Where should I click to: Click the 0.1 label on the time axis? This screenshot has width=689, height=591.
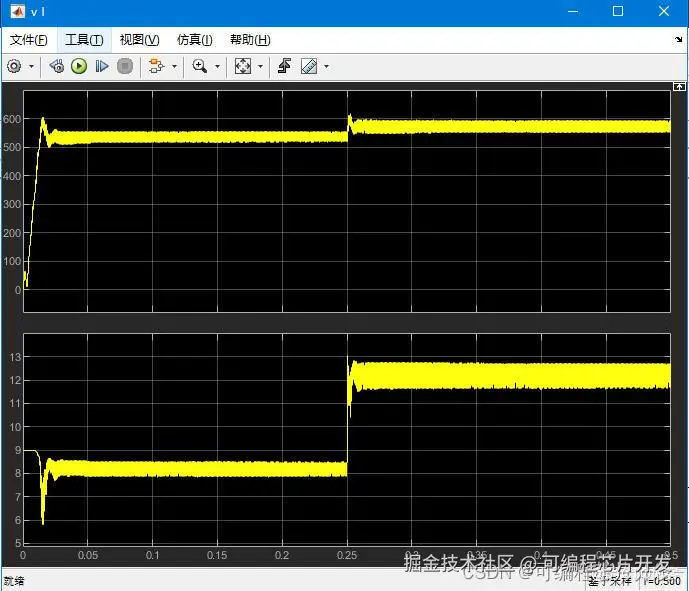coord(152,555)
